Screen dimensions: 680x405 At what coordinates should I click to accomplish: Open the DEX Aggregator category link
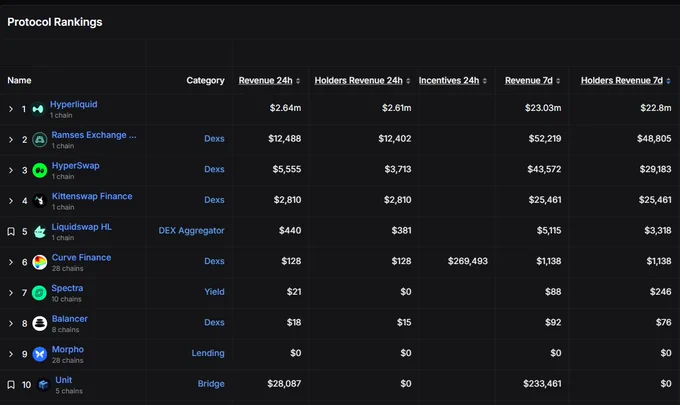(191, 231)
